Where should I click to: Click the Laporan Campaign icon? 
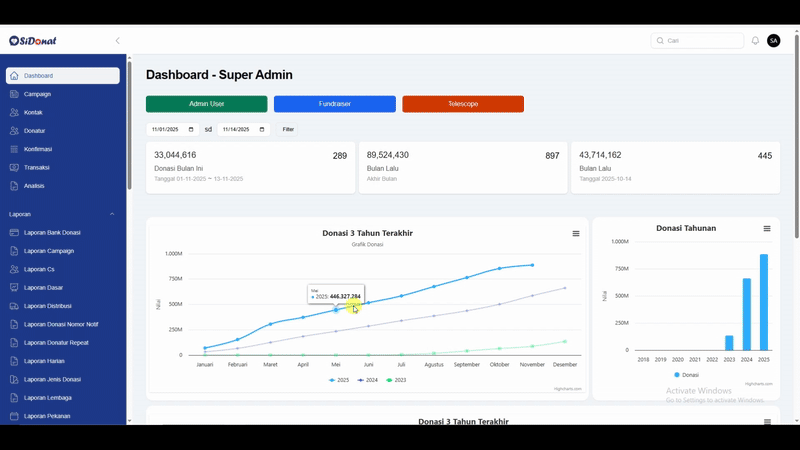point(14,251)
